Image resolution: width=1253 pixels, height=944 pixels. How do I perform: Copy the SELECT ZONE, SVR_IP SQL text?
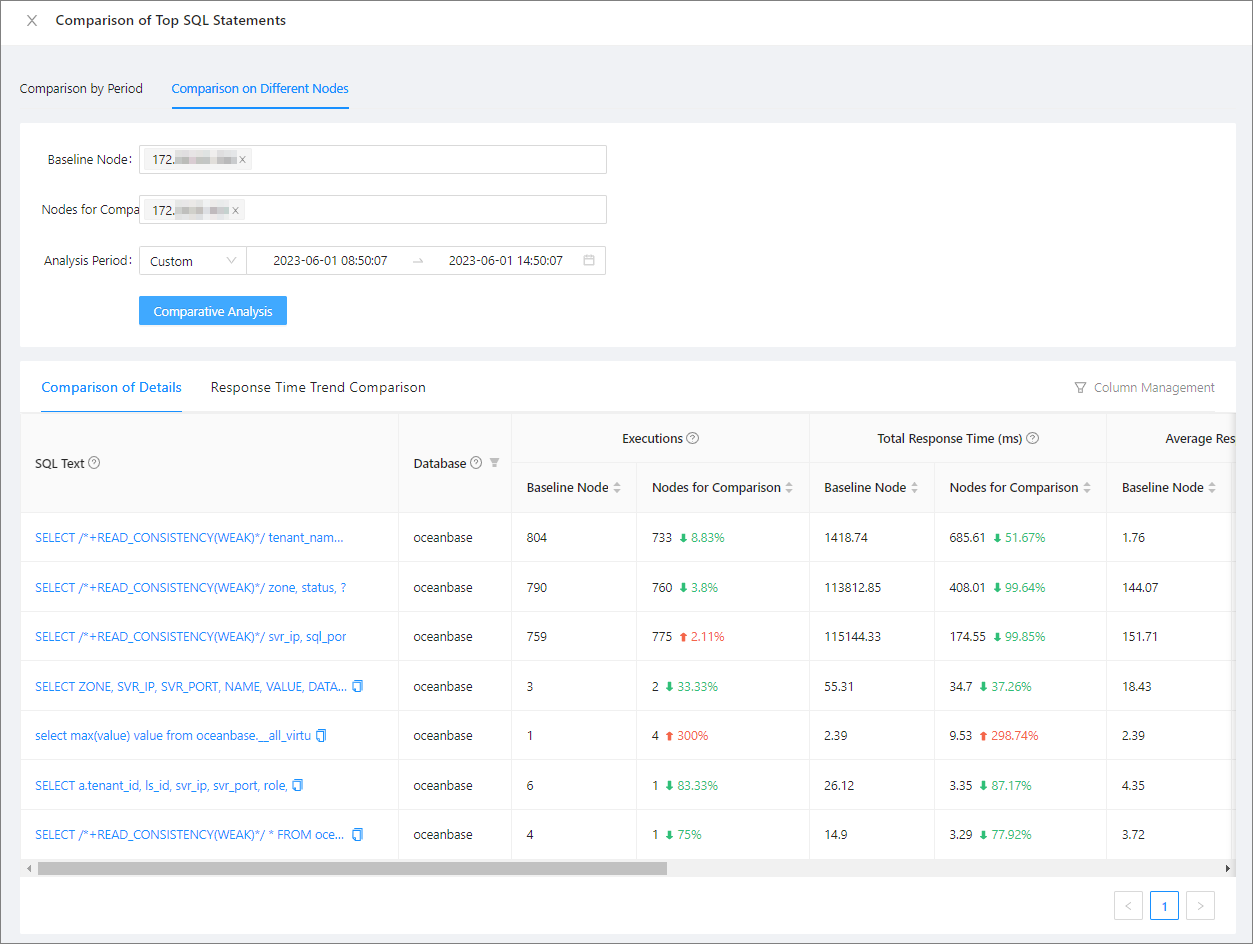tap(358, 686)
